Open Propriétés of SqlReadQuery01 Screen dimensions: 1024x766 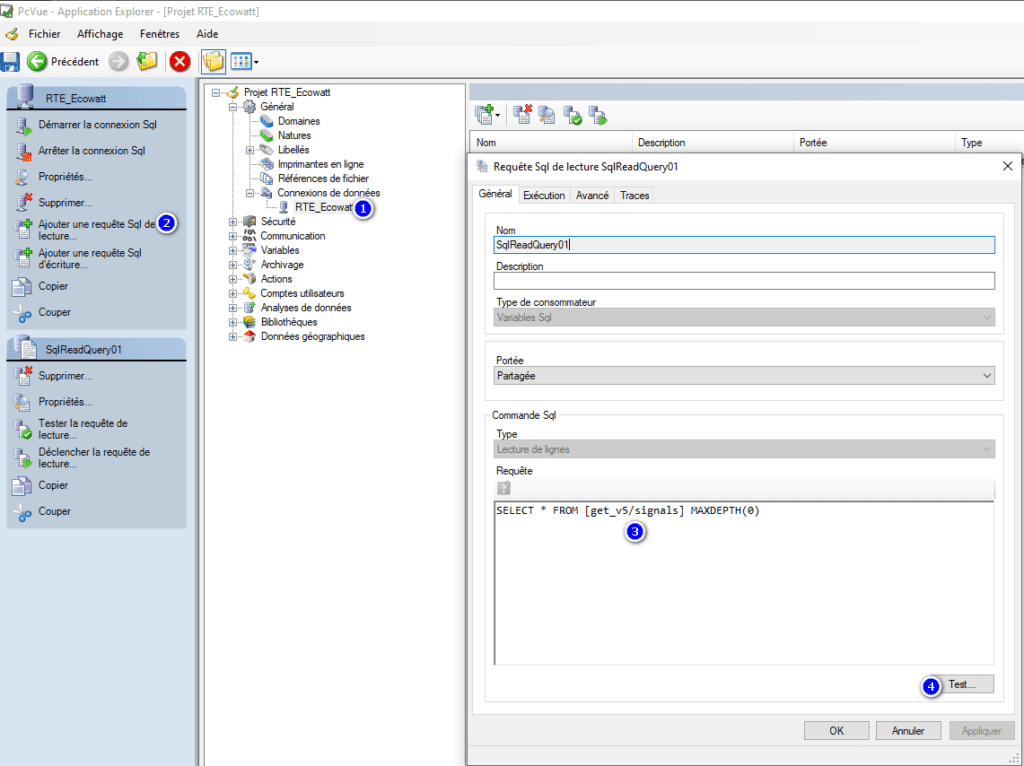coord(65,402)
